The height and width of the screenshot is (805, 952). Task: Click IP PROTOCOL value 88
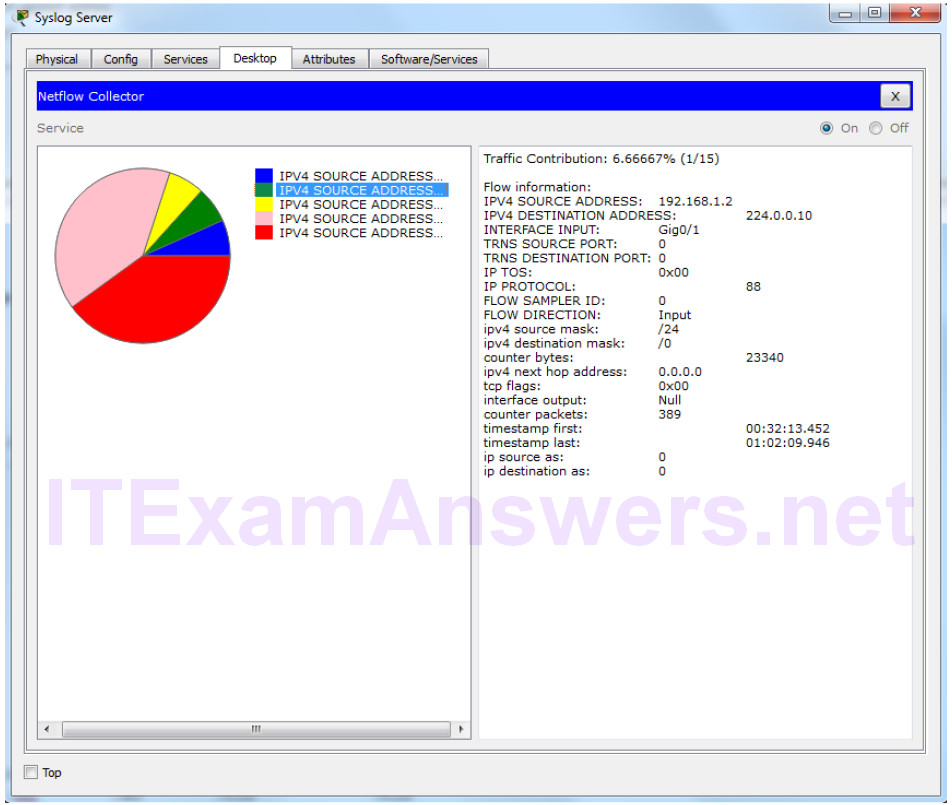753,287
